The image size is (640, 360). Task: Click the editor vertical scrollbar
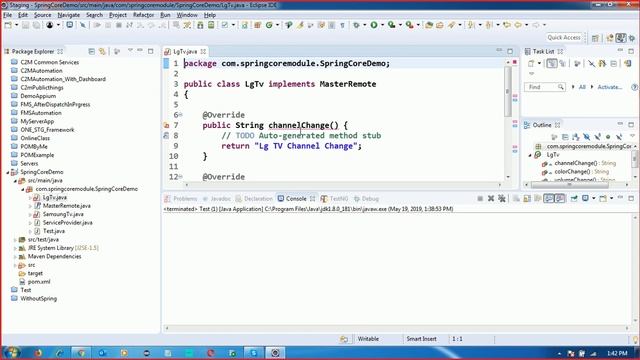(x=508, y=91)
